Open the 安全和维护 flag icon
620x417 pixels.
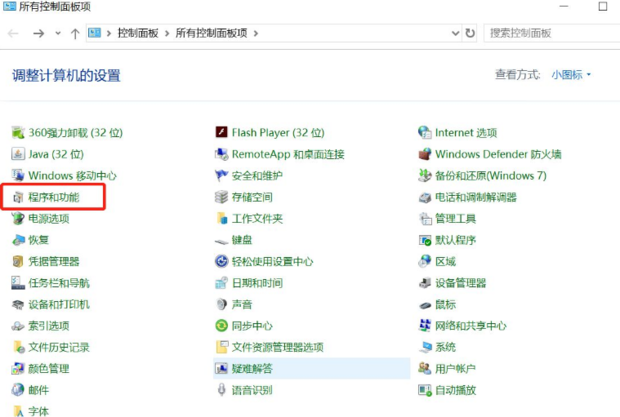(x=221, y=175)
